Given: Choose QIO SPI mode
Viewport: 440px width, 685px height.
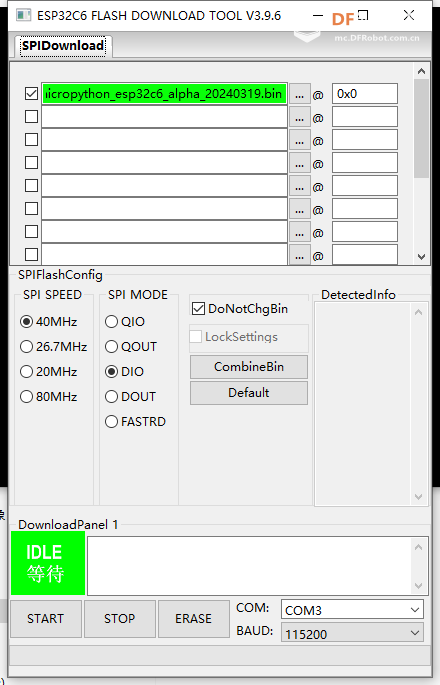Looking at the screenshot, I should (x=125, y=322).
